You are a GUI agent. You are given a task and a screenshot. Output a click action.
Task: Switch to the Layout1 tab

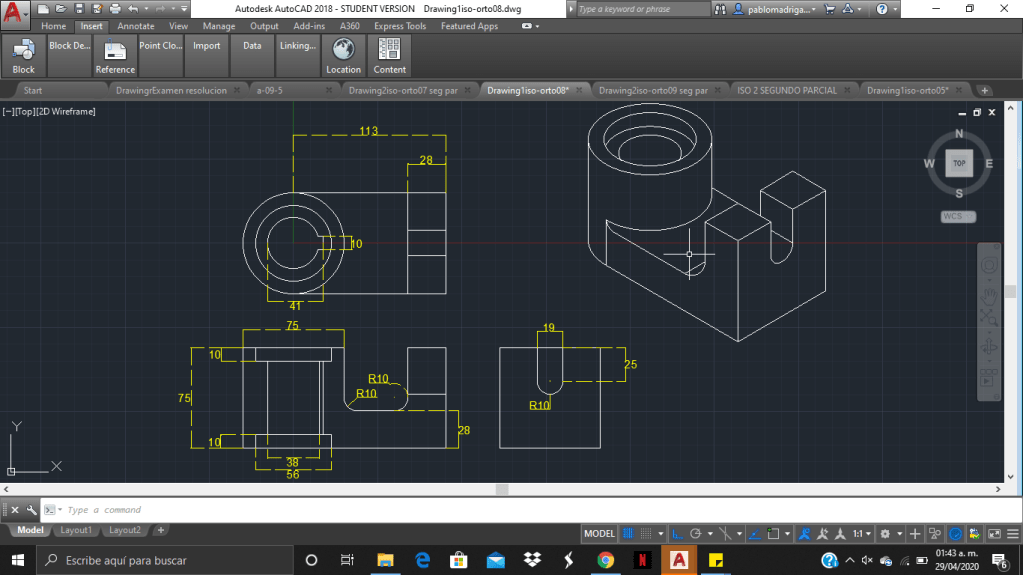(75, 530)
